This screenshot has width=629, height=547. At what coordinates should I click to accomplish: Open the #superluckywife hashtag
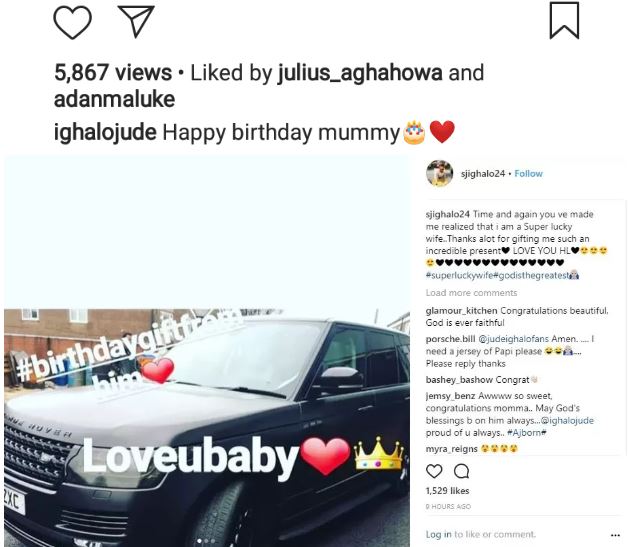[459, 276]
